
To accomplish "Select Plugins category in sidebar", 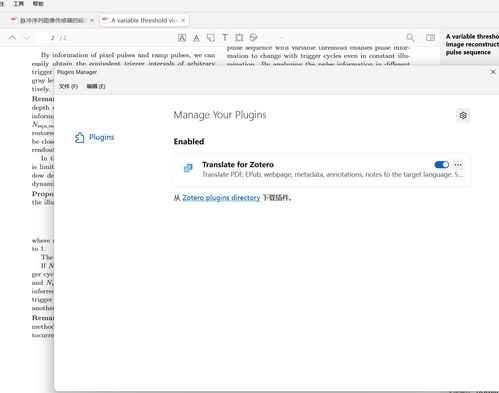I will coord(94,137).
